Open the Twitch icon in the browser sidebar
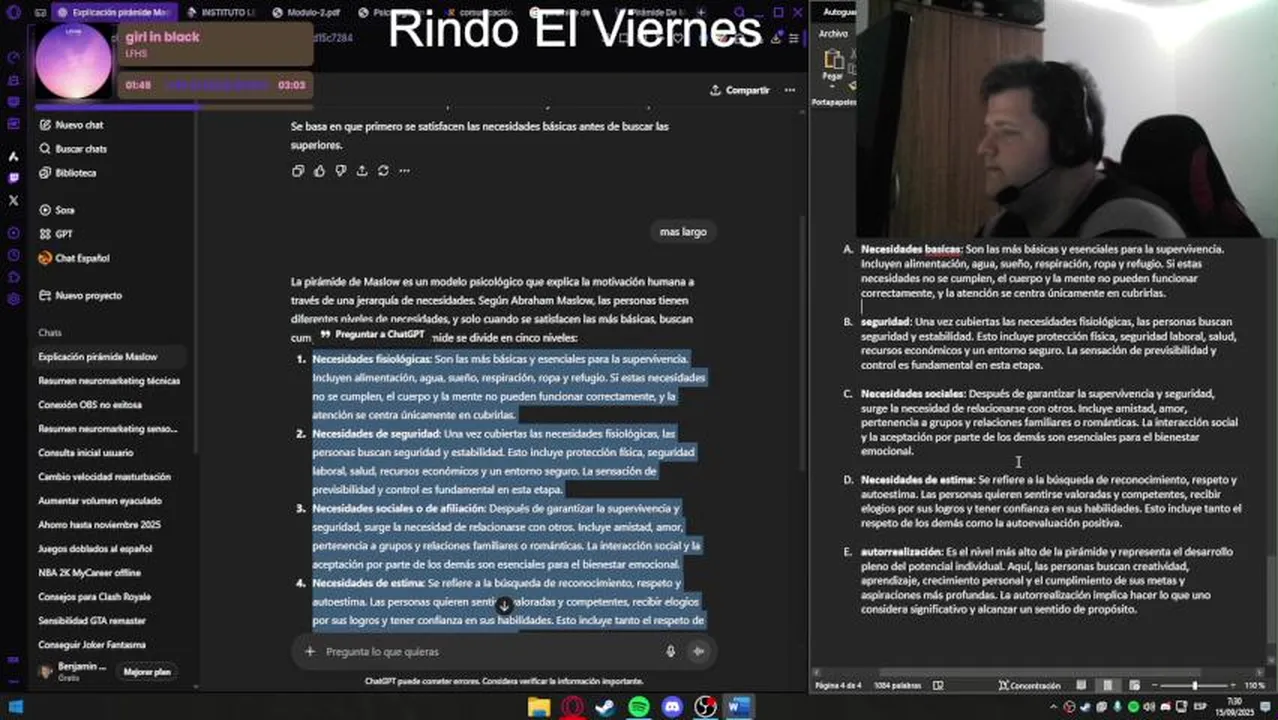This screenshot has width=1278, height=720. point(13,178)
